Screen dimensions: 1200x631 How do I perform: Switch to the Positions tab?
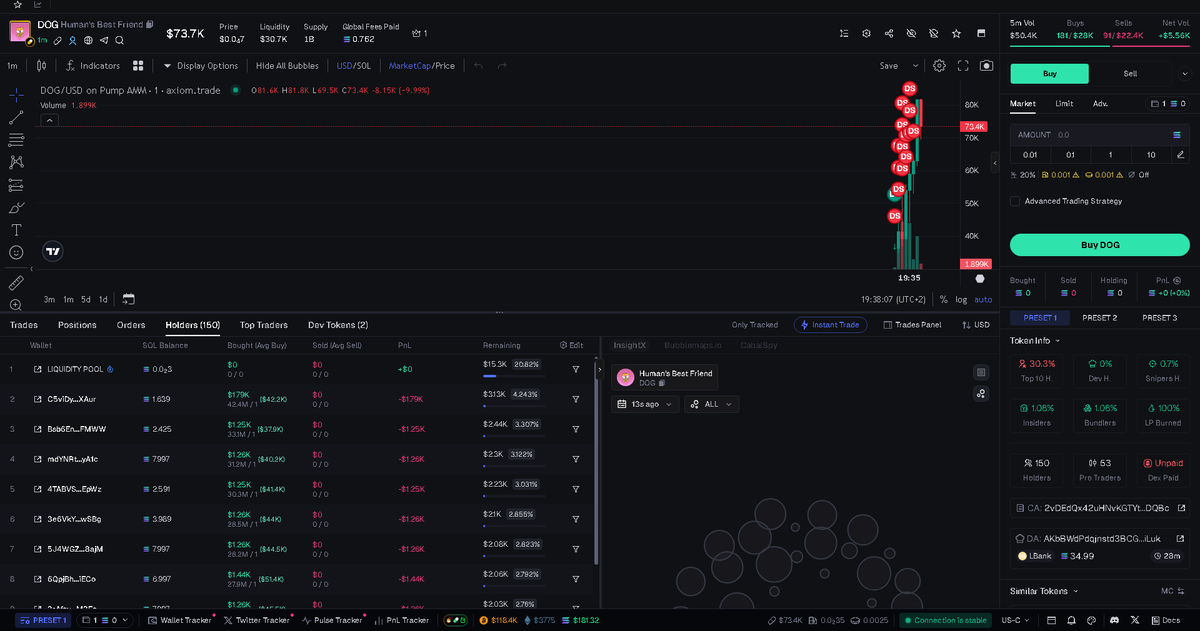point(77,325)
